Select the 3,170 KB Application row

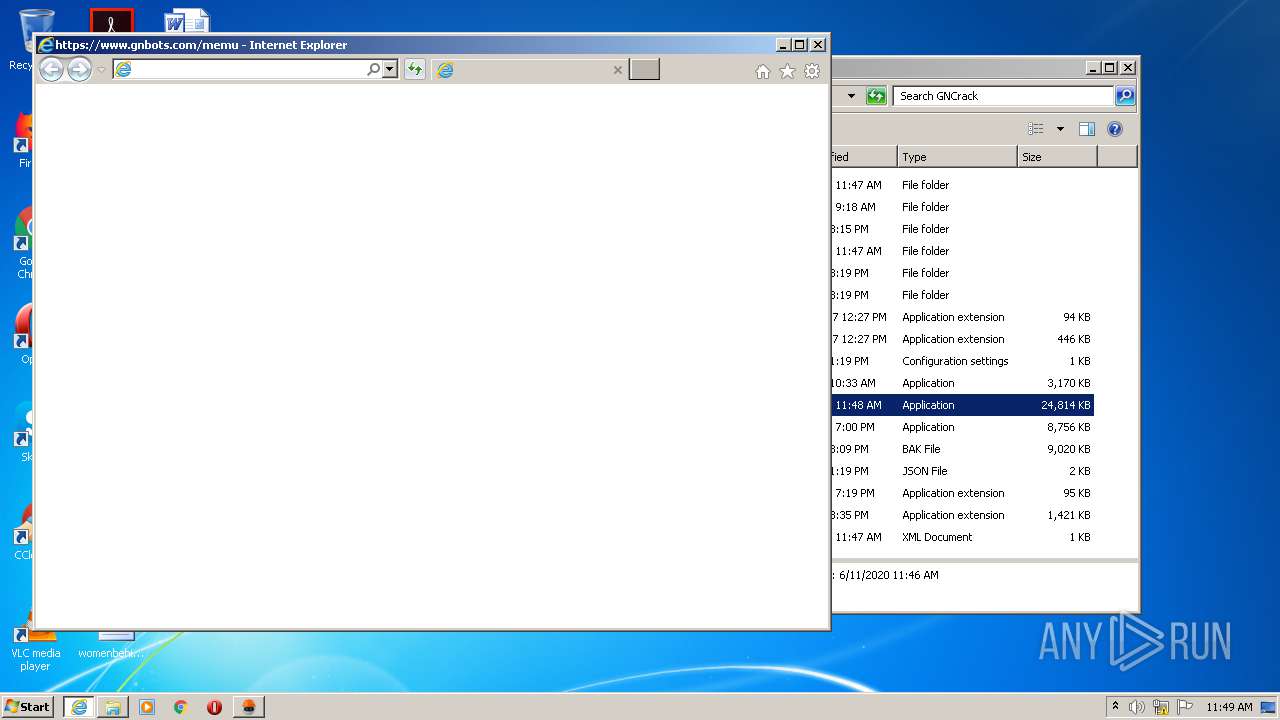click(x=962, y=383)
